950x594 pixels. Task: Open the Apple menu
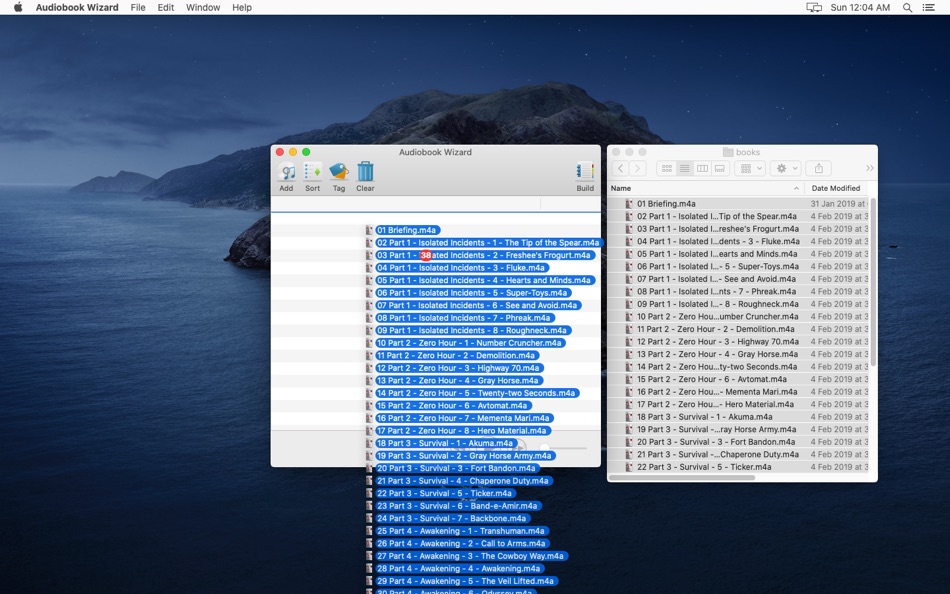(x=18, y=7)
